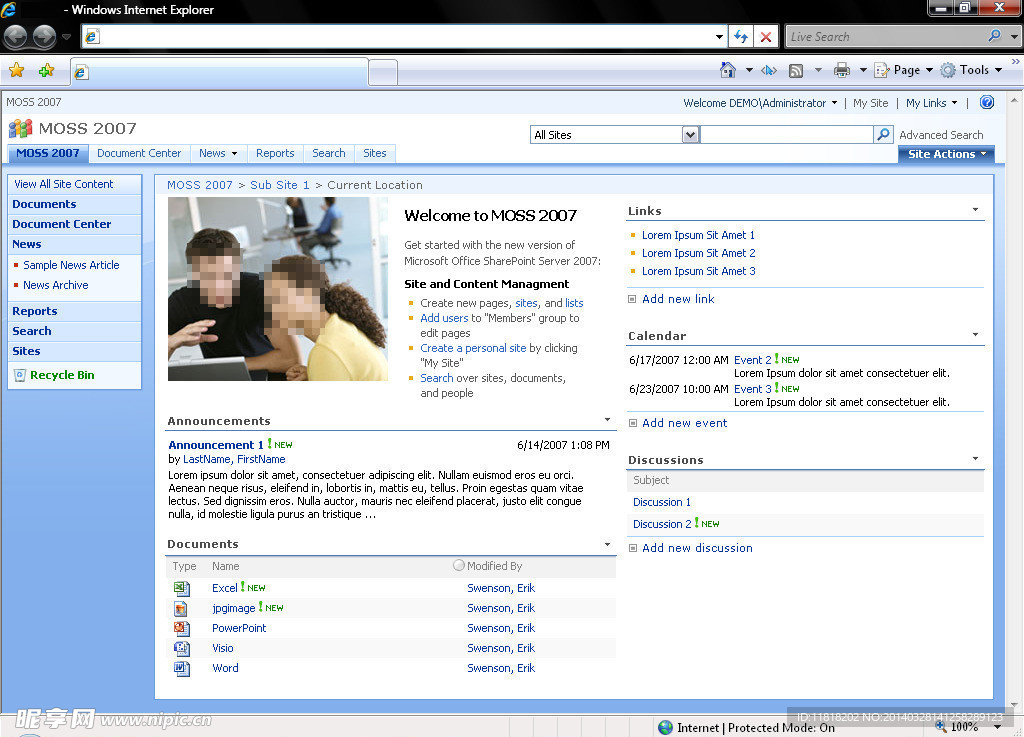The width and height of the screenshot is (1024, 737).
Task: Expand the Documents web part menu arrow
Action: point(607,544)
